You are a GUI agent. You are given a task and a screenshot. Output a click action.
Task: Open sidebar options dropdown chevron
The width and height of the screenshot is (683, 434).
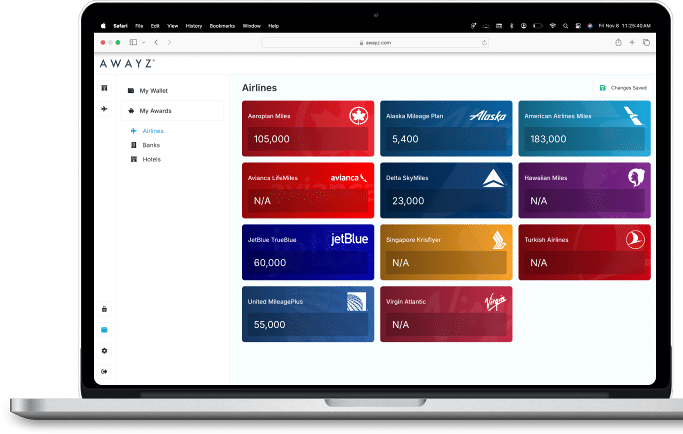[x=144, y=43]
